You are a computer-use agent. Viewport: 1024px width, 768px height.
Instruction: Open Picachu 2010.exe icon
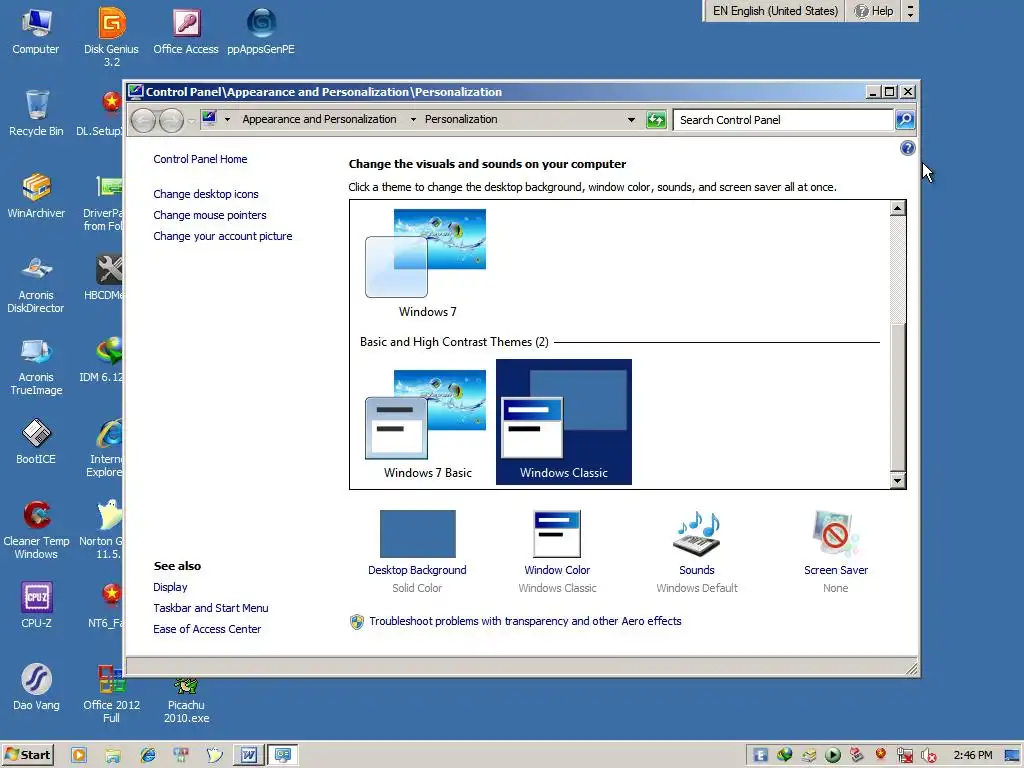pyautogui.click(x=186, y=700)
